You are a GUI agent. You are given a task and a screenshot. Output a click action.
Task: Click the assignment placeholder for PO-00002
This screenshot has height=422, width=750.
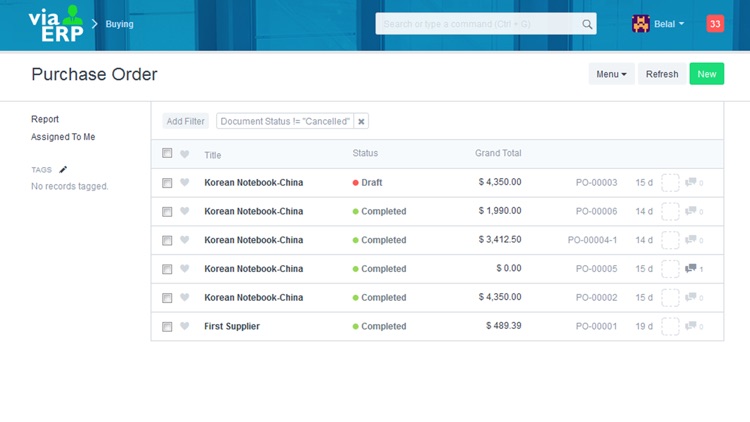coord(670,298)
